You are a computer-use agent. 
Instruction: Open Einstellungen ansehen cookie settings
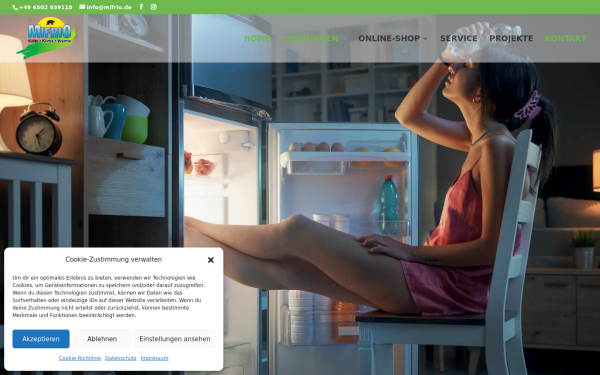tap(175, 339)
